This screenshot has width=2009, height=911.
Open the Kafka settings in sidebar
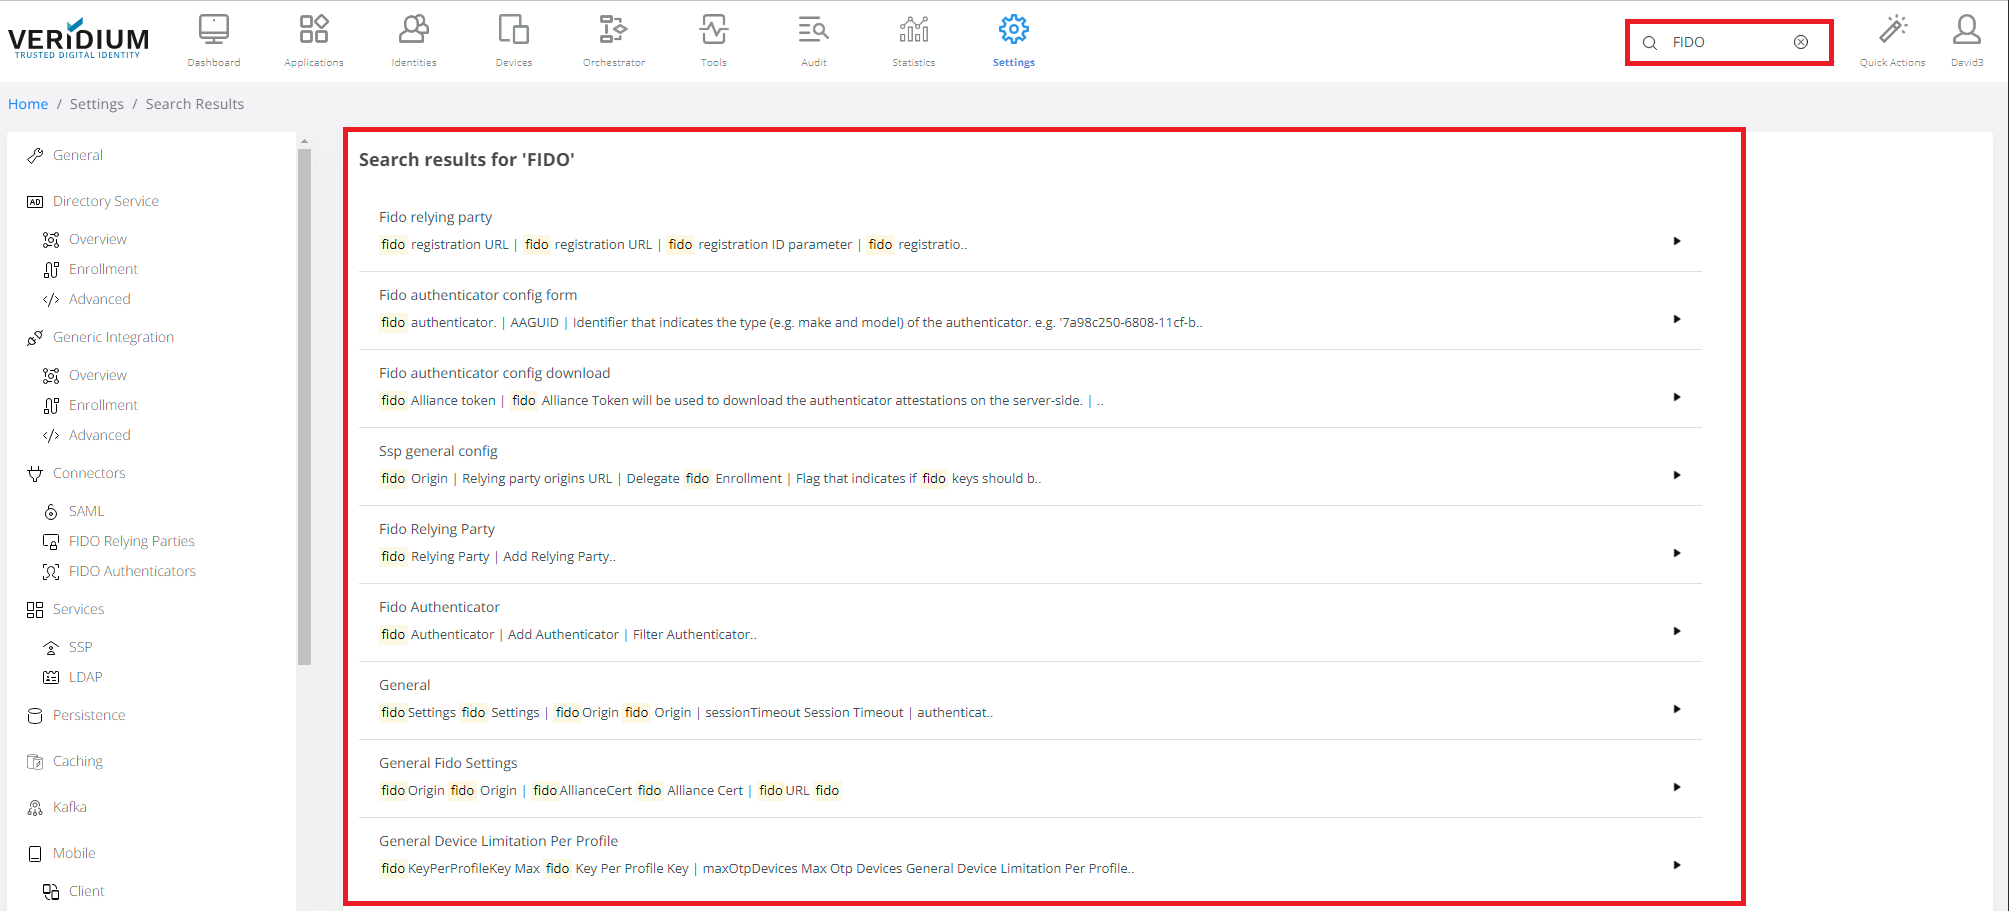point(69,807)
